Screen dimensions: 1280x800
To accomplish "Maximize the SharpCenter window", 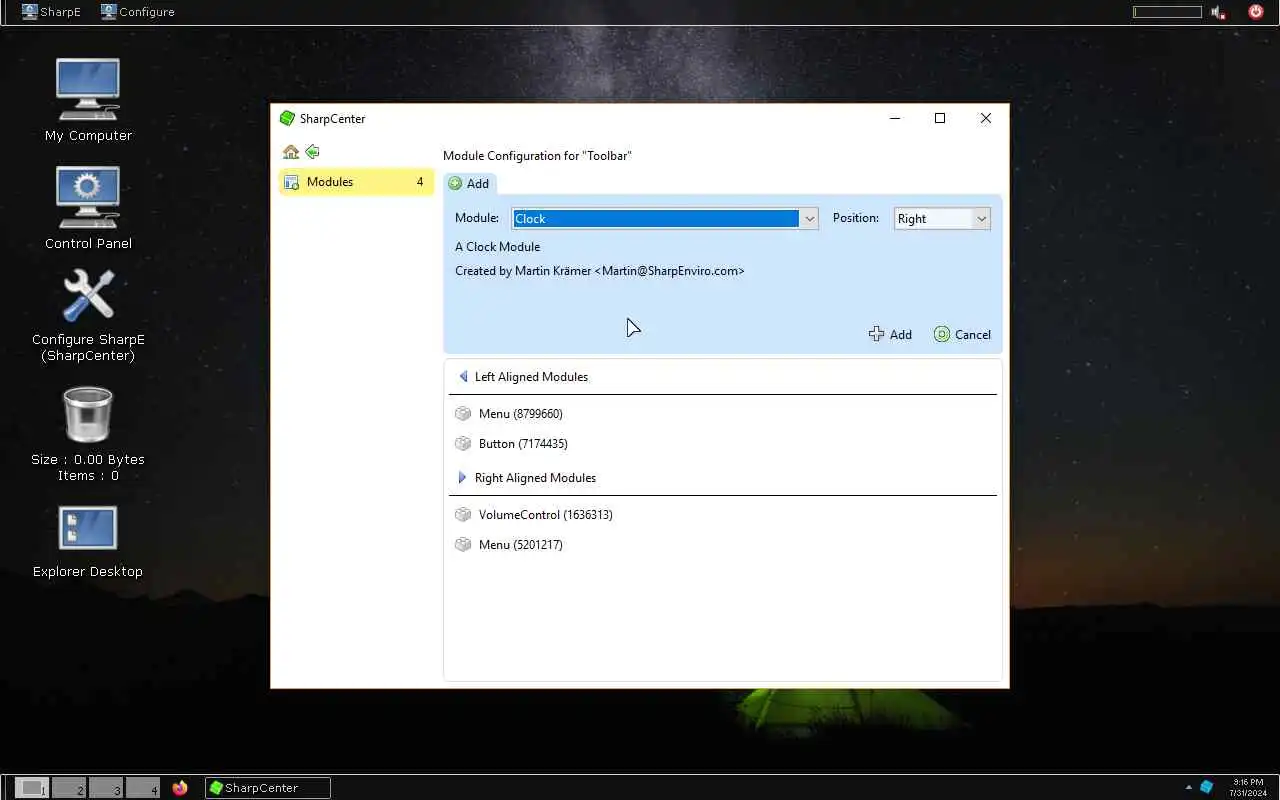I will point(940,118).
